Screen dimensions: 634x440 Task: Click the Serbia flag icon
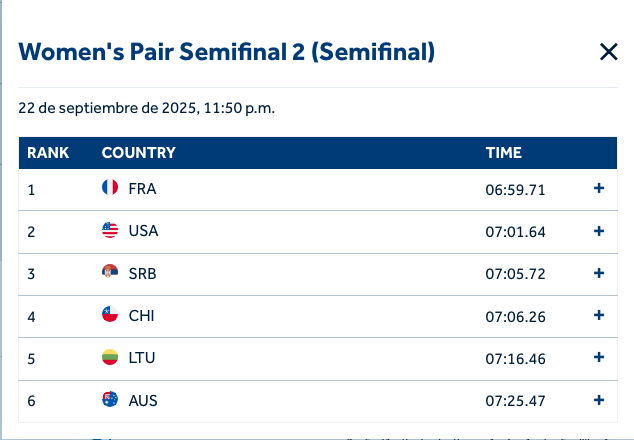click(x=110, y=273)
